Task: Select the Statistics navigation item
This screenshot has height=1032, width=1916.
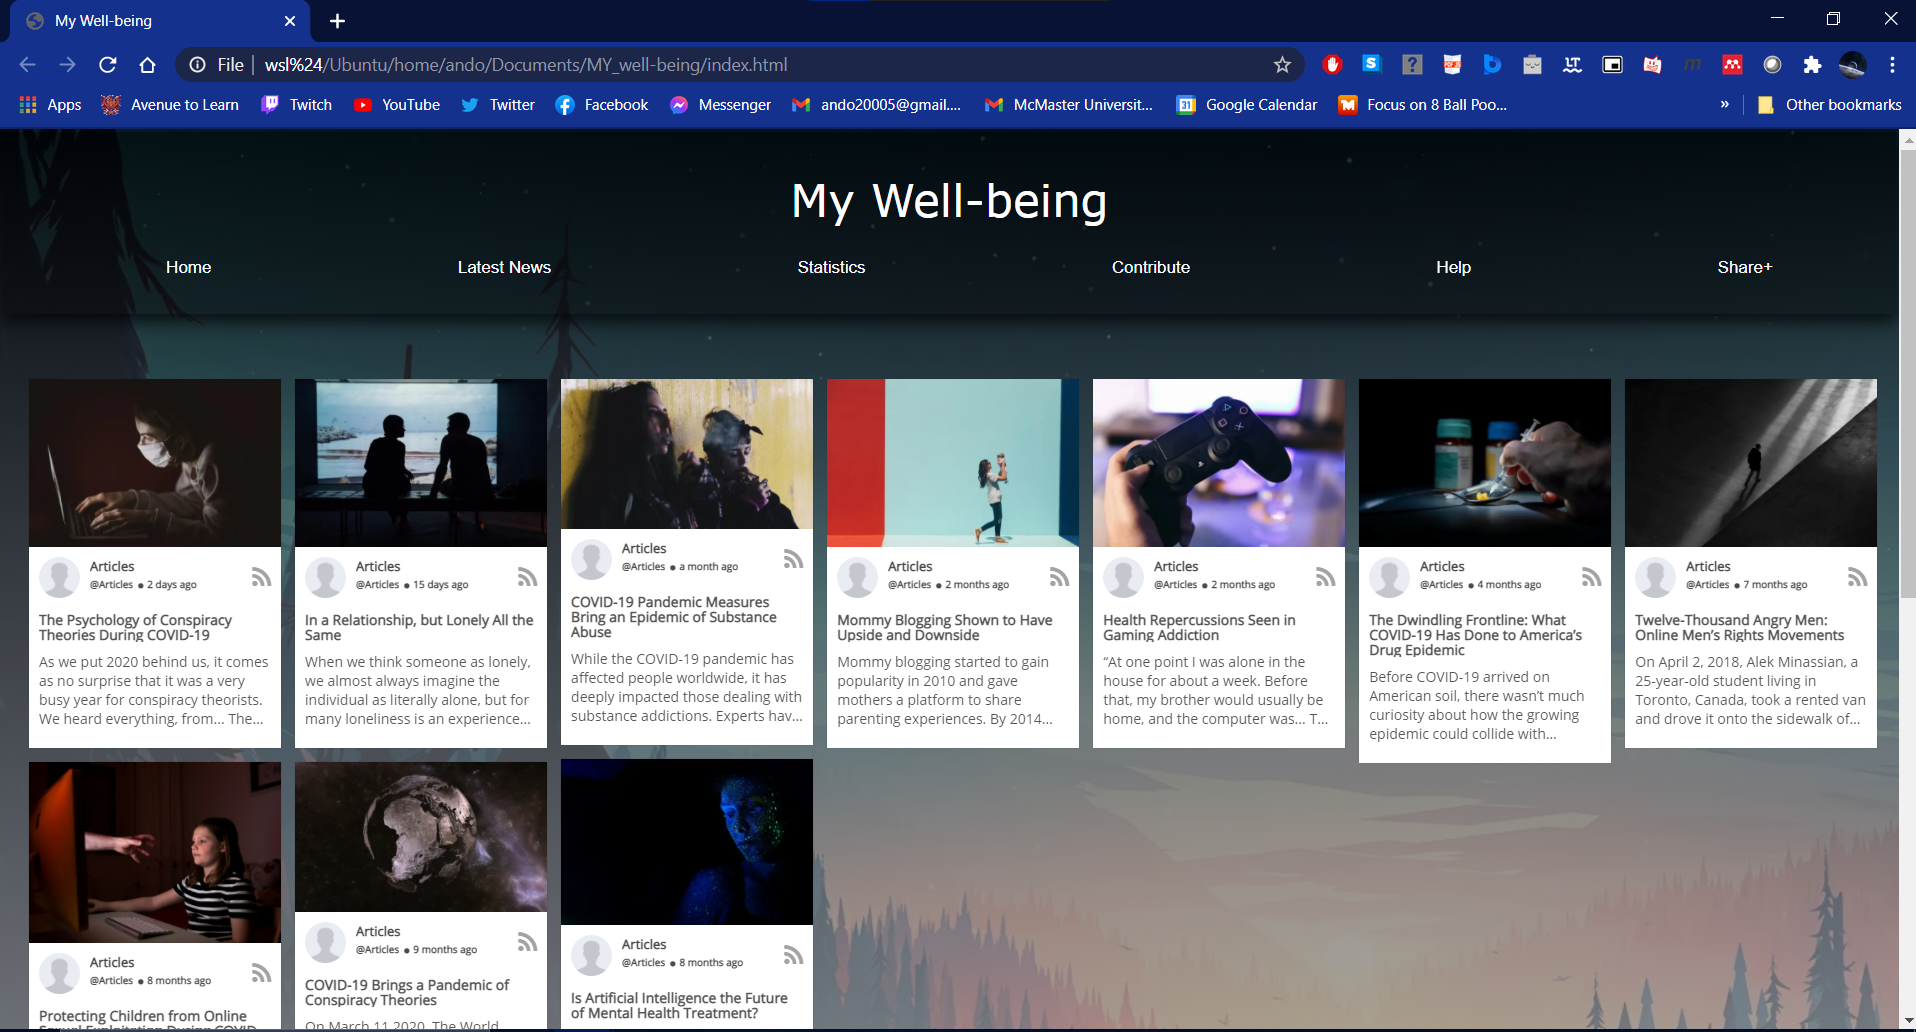Action: click(831, 267)
